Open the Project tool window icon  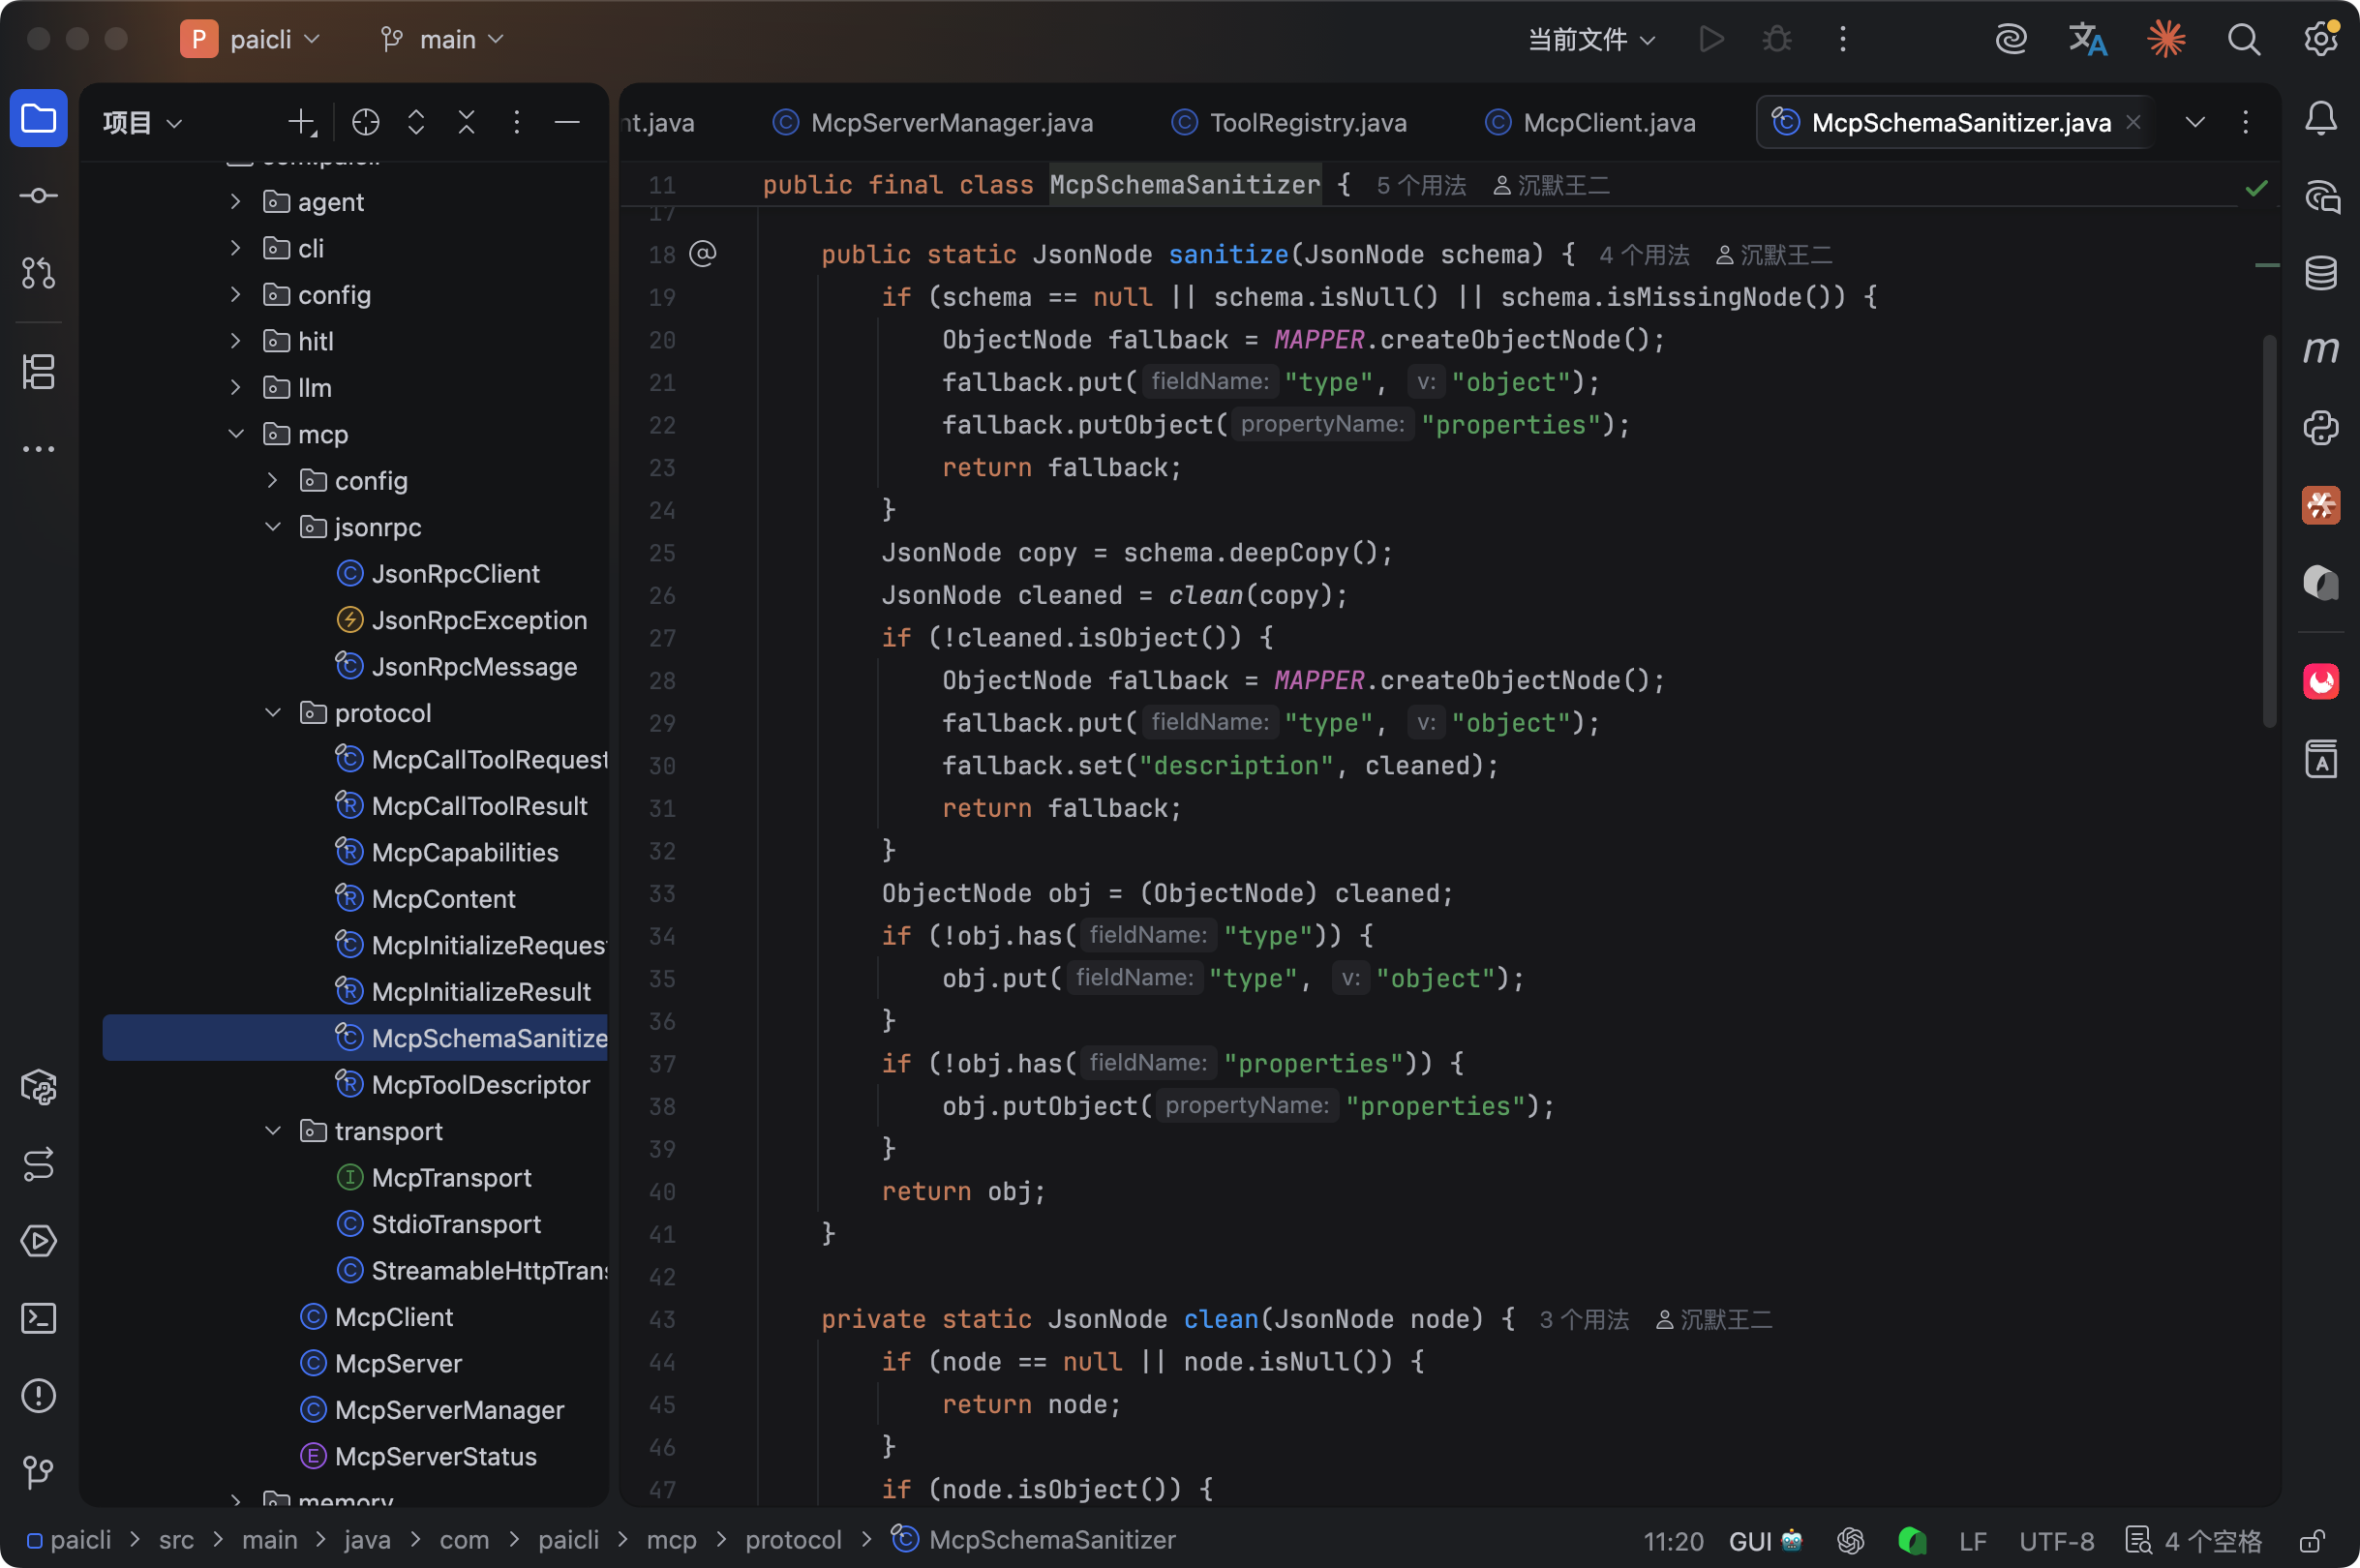pyautogui.click(x=38, y=120)
